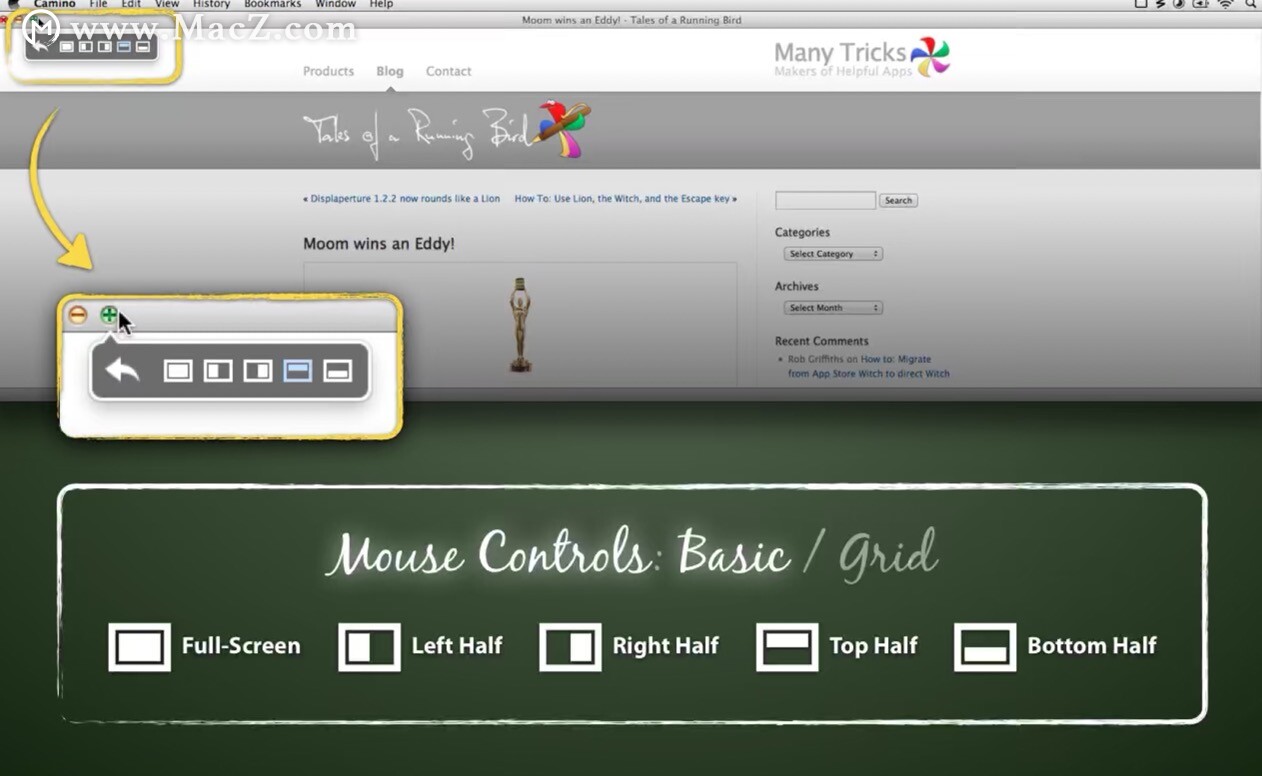The image size is (1262, 776).
Task: Click the 'Recent Comments' sidebar heading
Action: click(x=821, y=341)
